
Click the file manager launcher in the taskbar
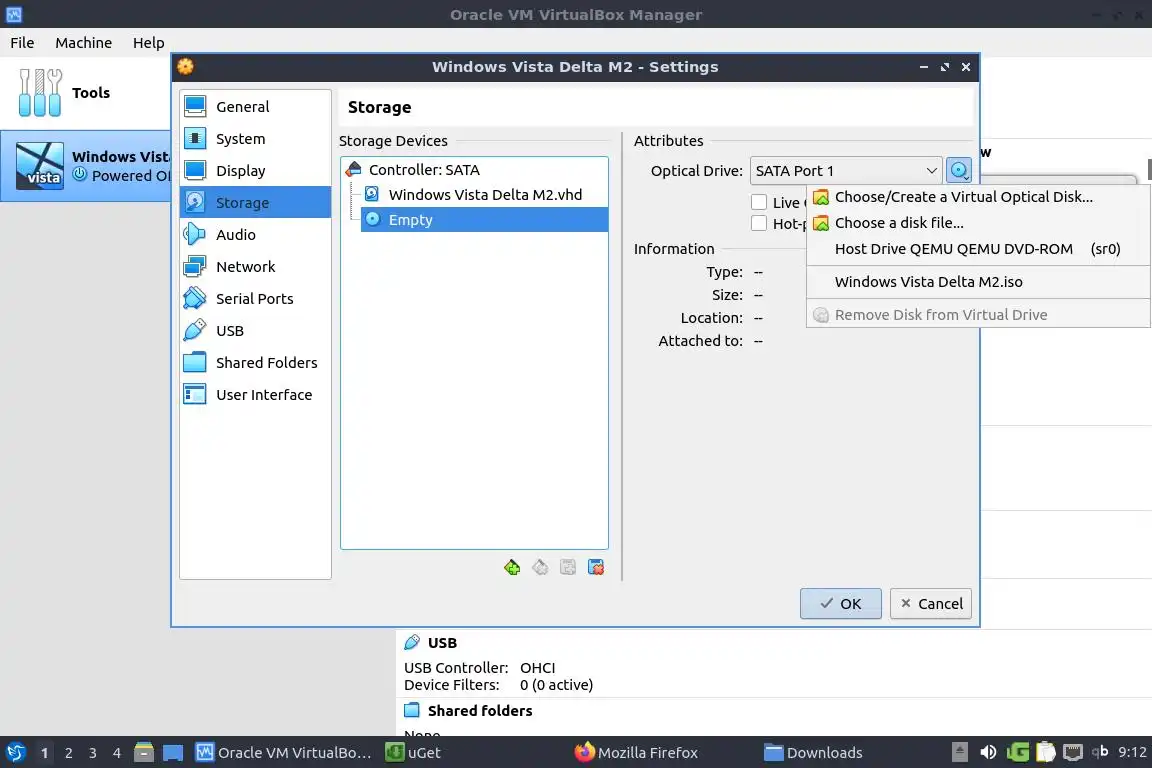(x=144, y=753)
